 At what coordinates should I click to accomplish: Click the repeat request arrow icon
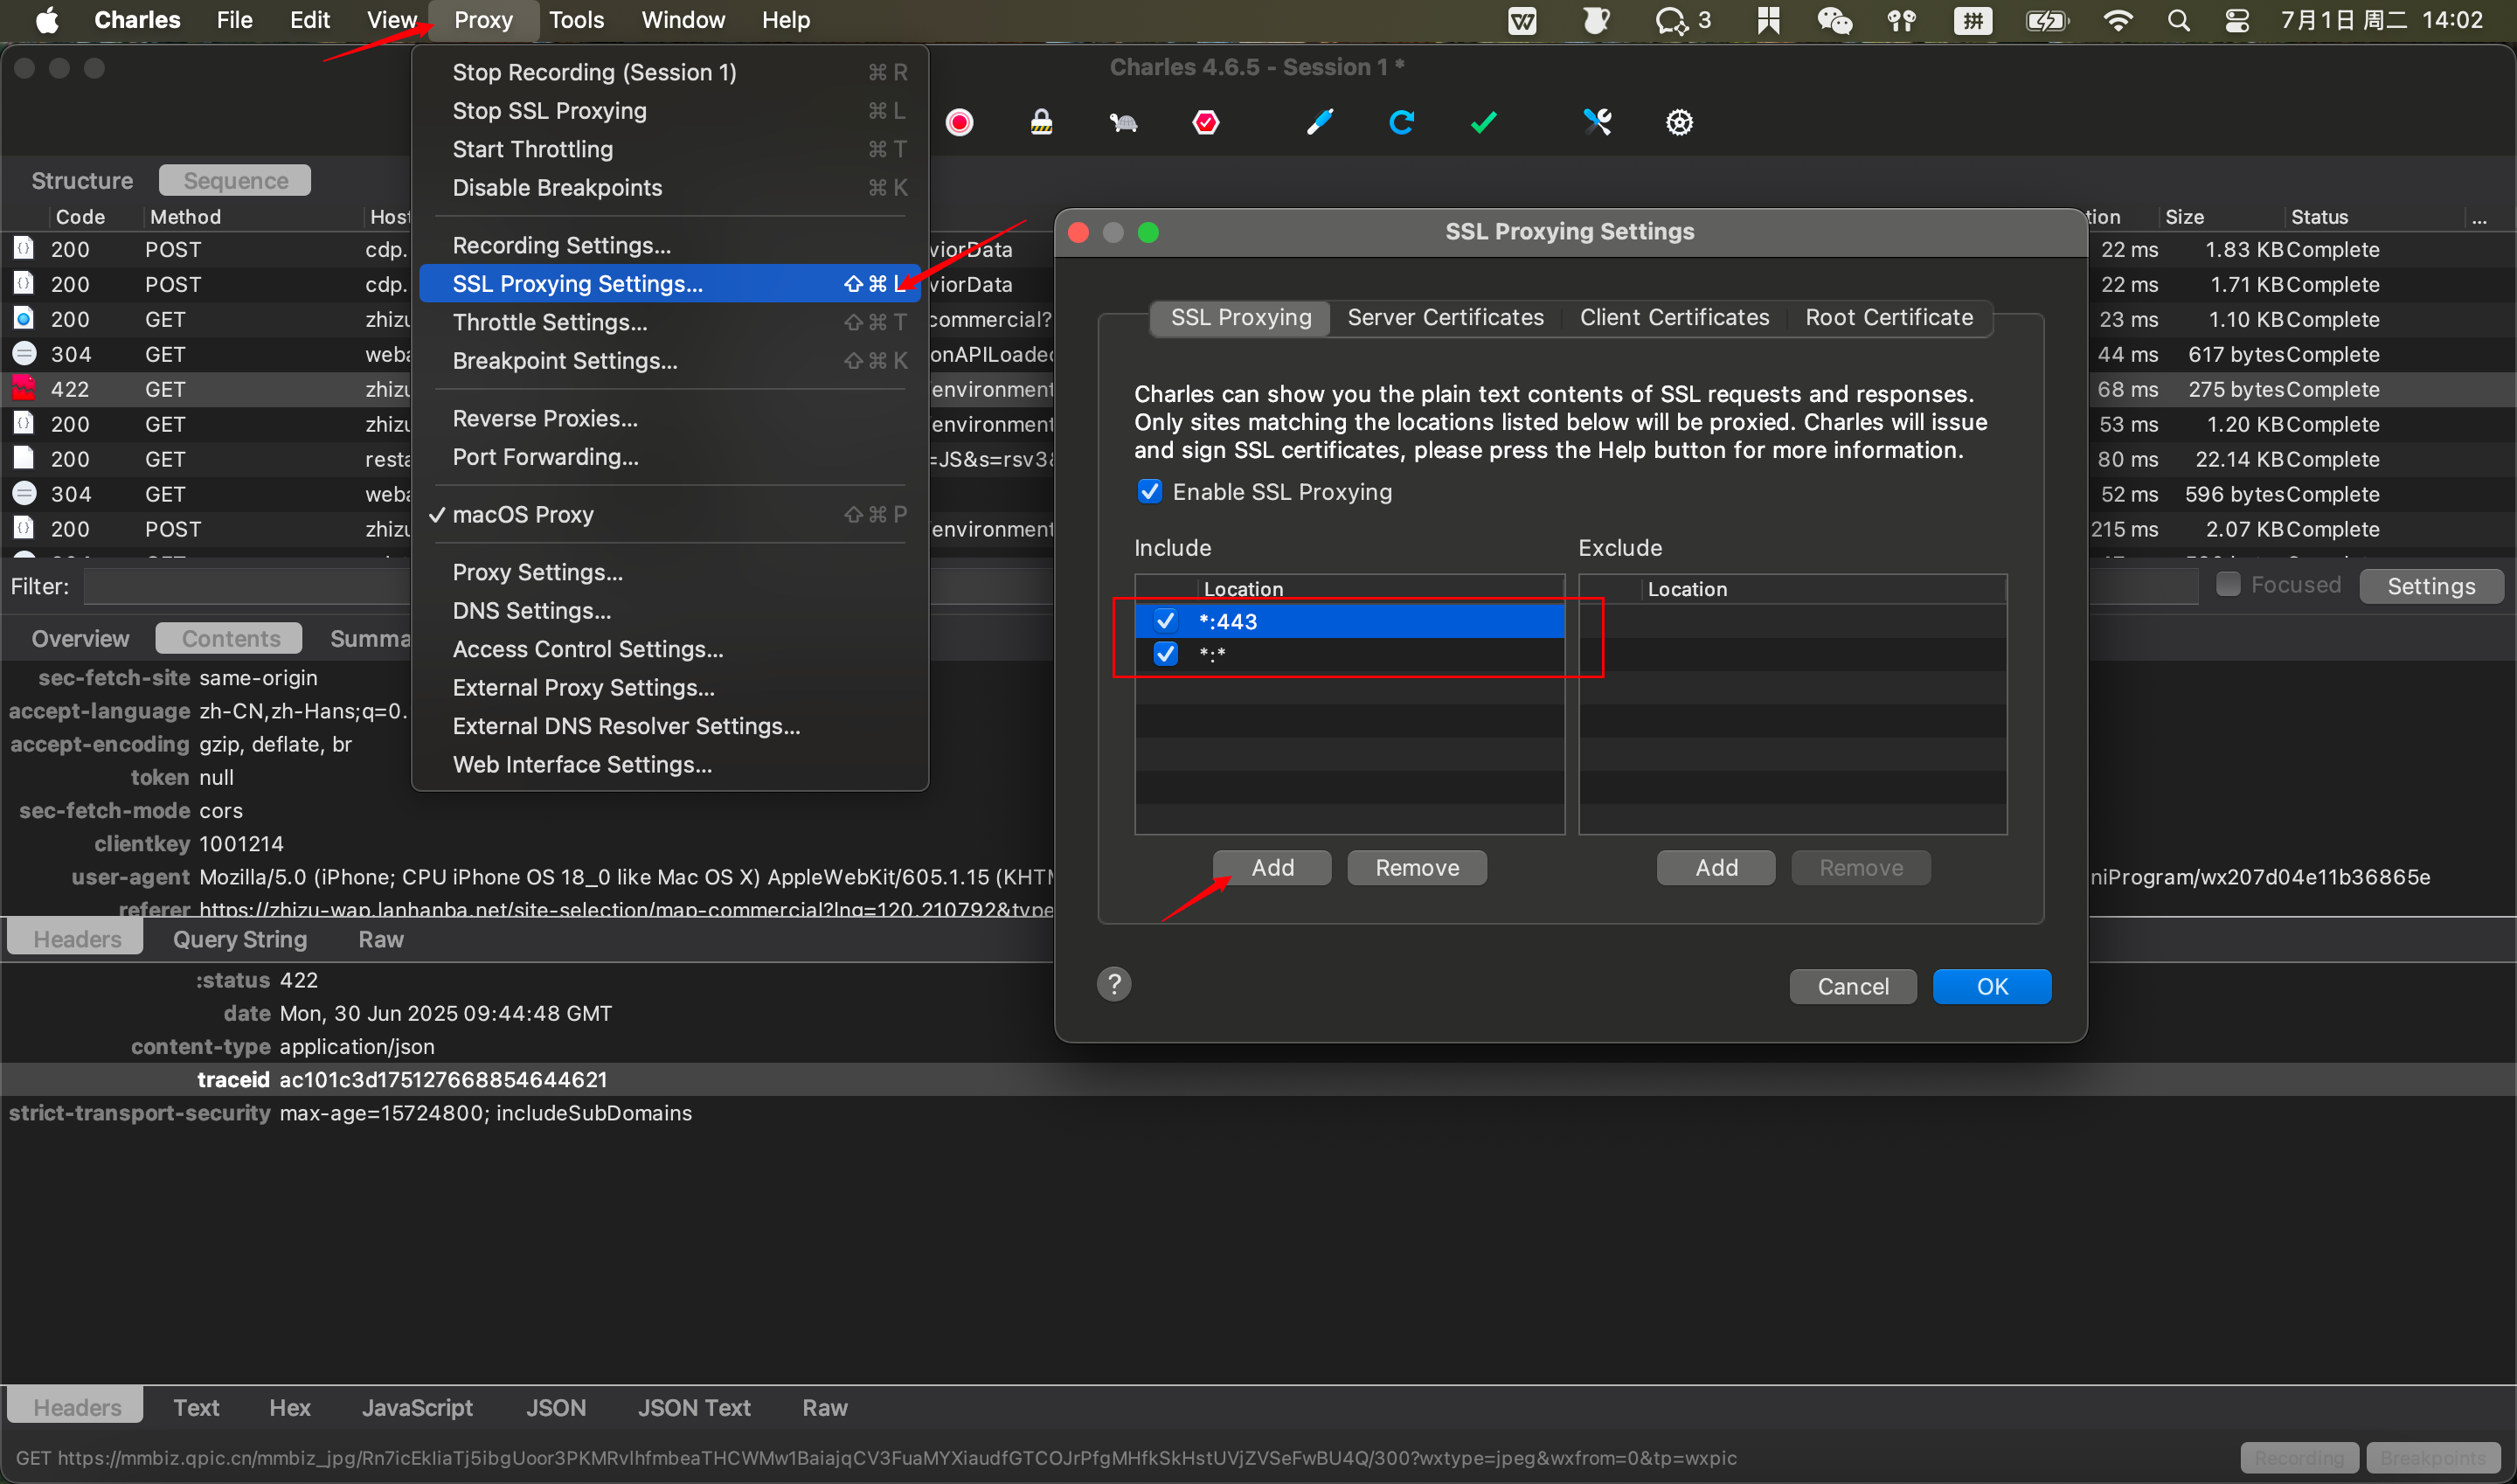point(1402,122)
